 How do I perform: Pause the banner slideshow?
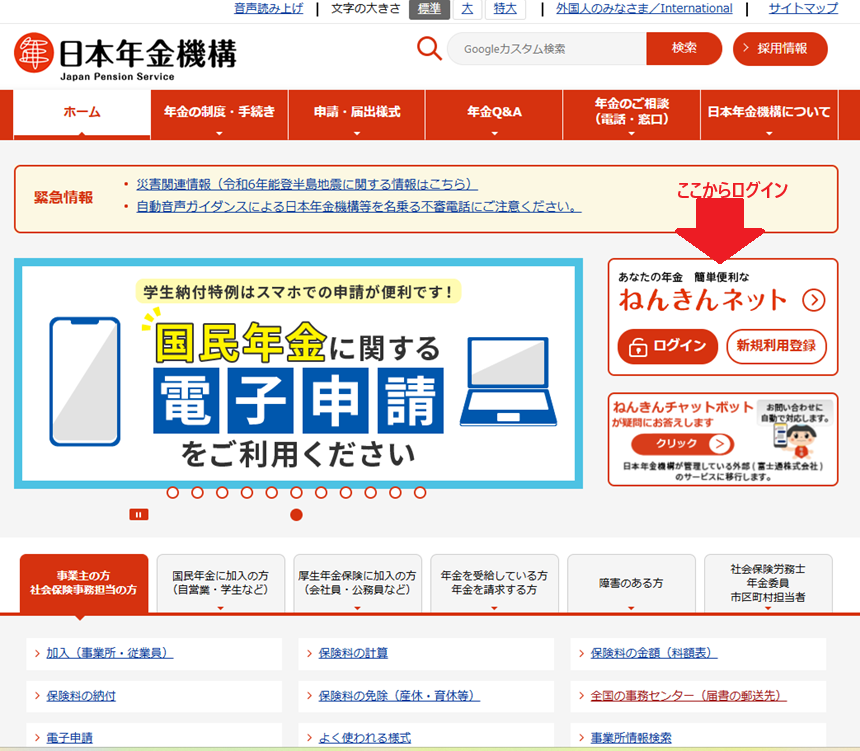139,515
